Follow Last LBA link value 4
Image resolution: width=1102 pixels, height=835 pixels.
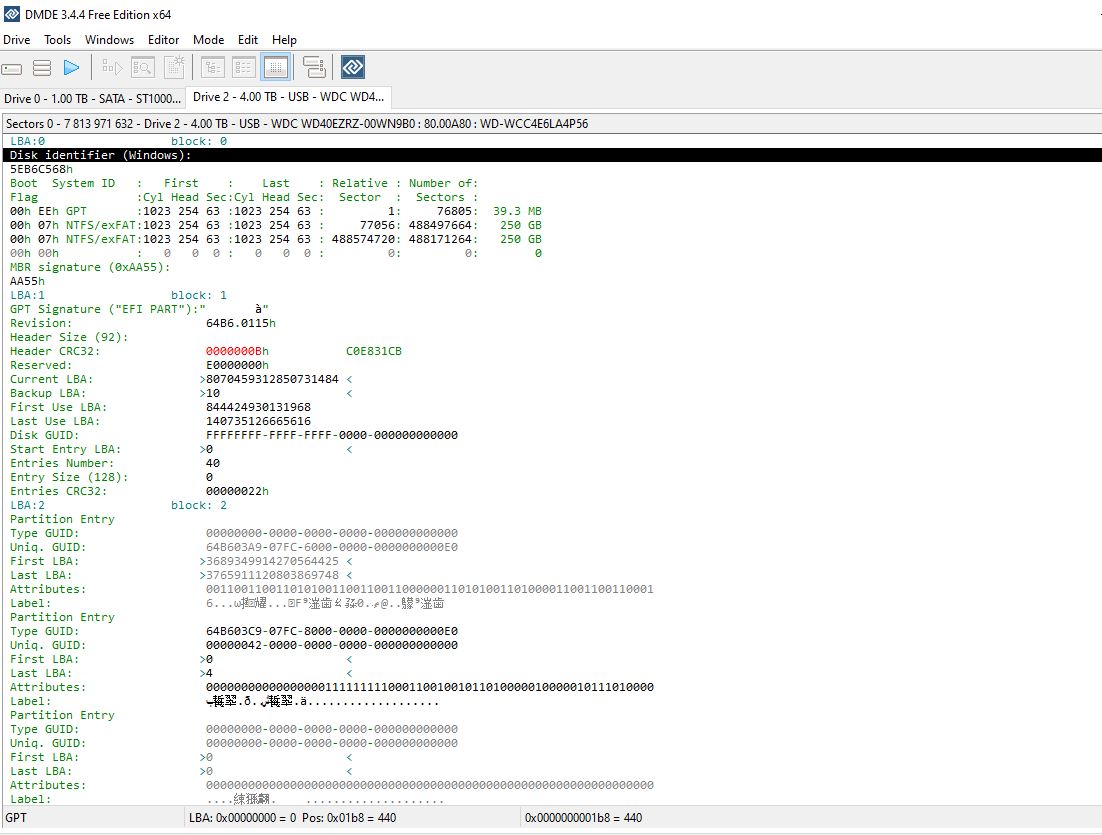click(209, 673)
